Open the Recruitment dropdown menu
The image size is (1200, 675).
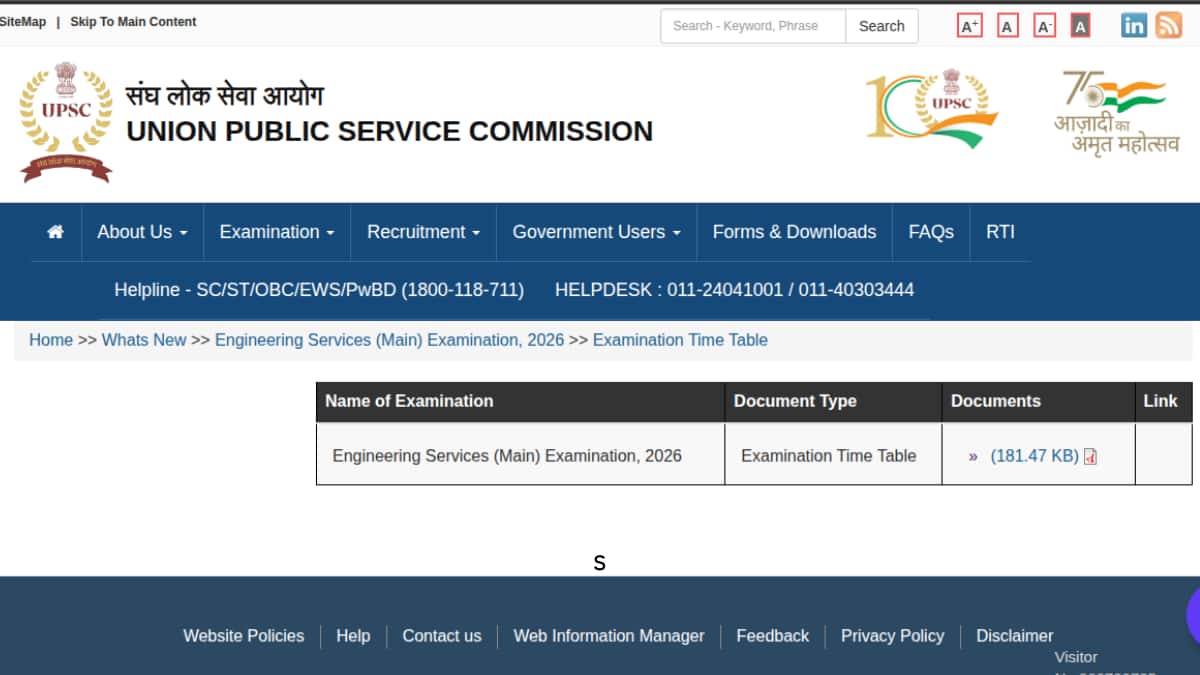click(423, 232)
